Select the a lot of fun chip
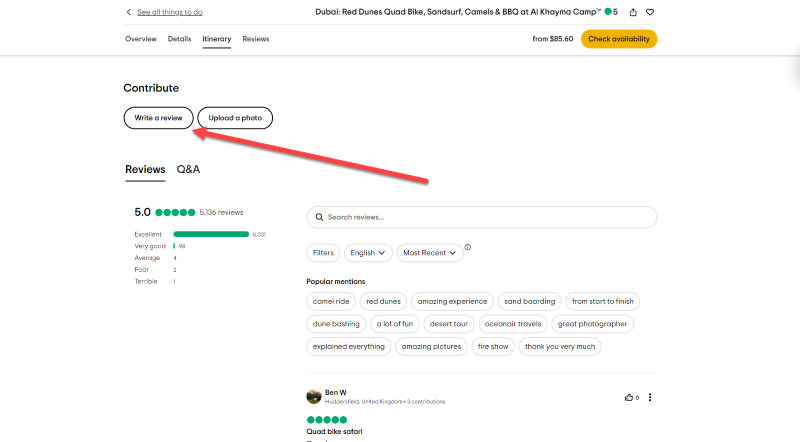 tap(395, 324)
